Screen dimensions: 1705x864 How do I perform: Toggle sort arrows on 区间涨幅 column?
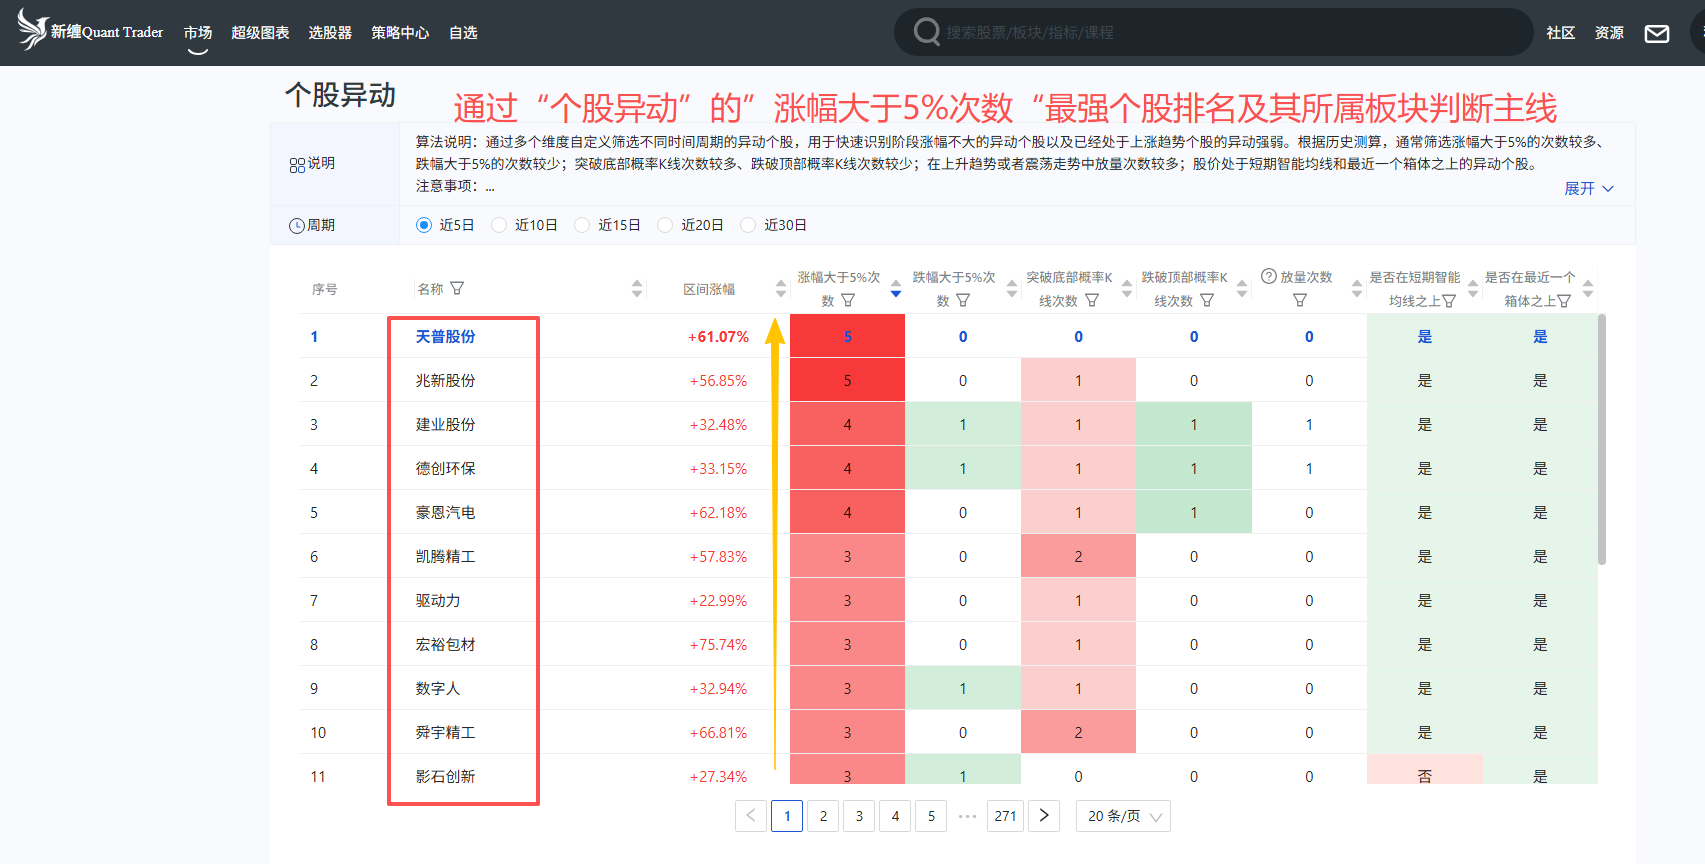[x=780, y=289]
